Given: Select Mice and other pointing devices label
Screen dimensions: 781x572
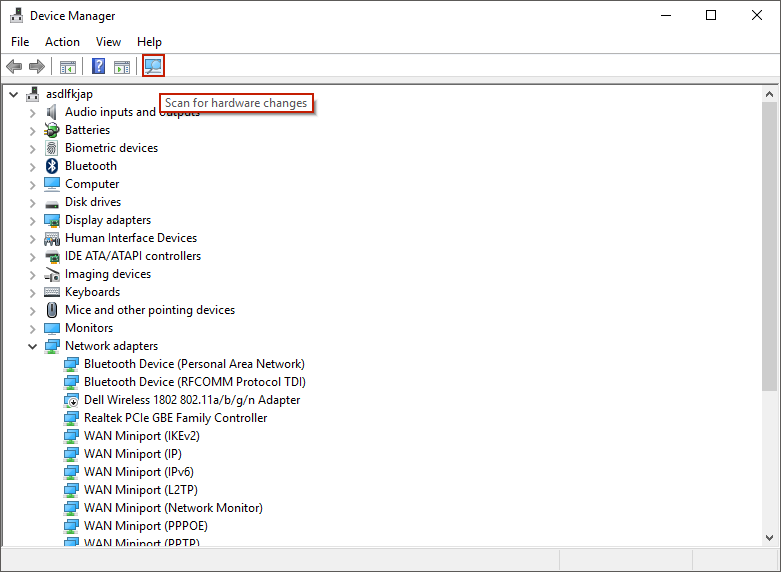Looking at the screenshot, I should tap(149, 310).
